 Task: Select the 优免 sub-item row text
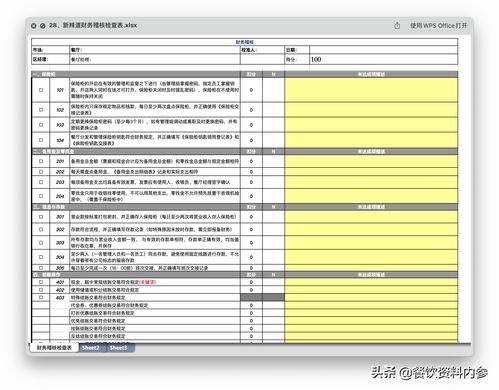98,321
